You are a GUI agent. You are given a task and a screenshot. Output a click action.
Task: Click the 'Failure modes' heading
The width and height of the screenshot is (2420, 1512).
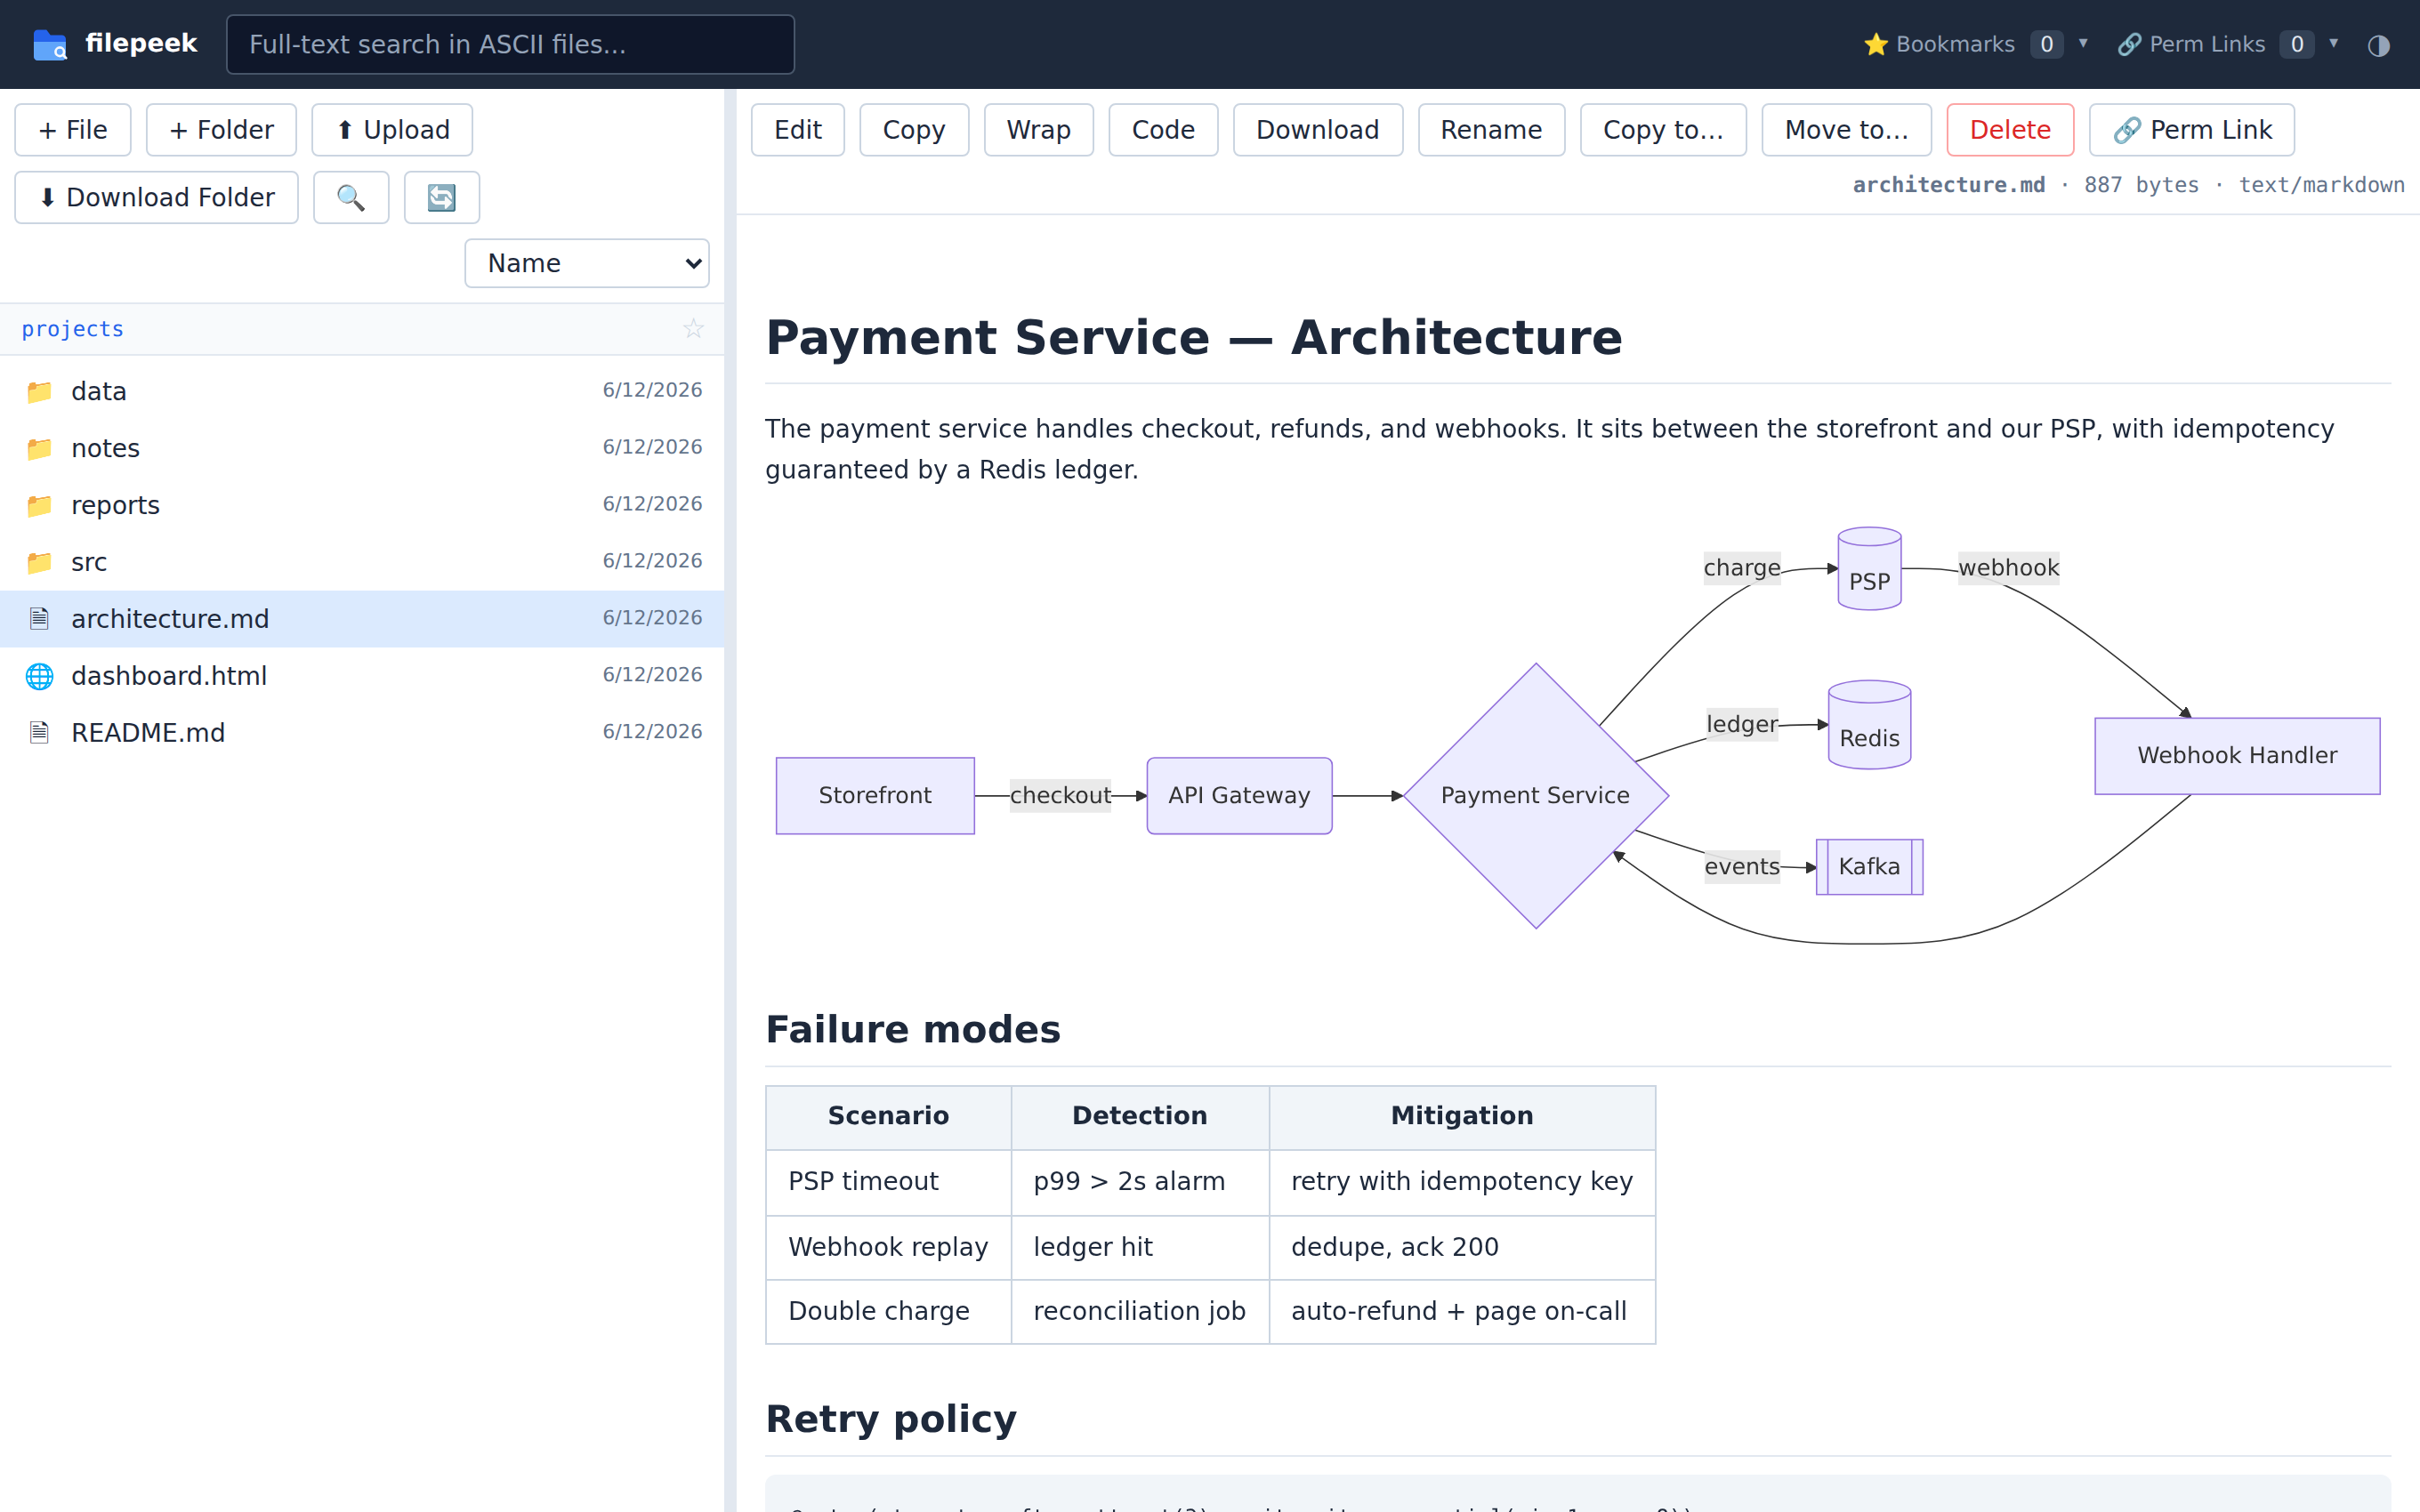[x=912, y=1030]
